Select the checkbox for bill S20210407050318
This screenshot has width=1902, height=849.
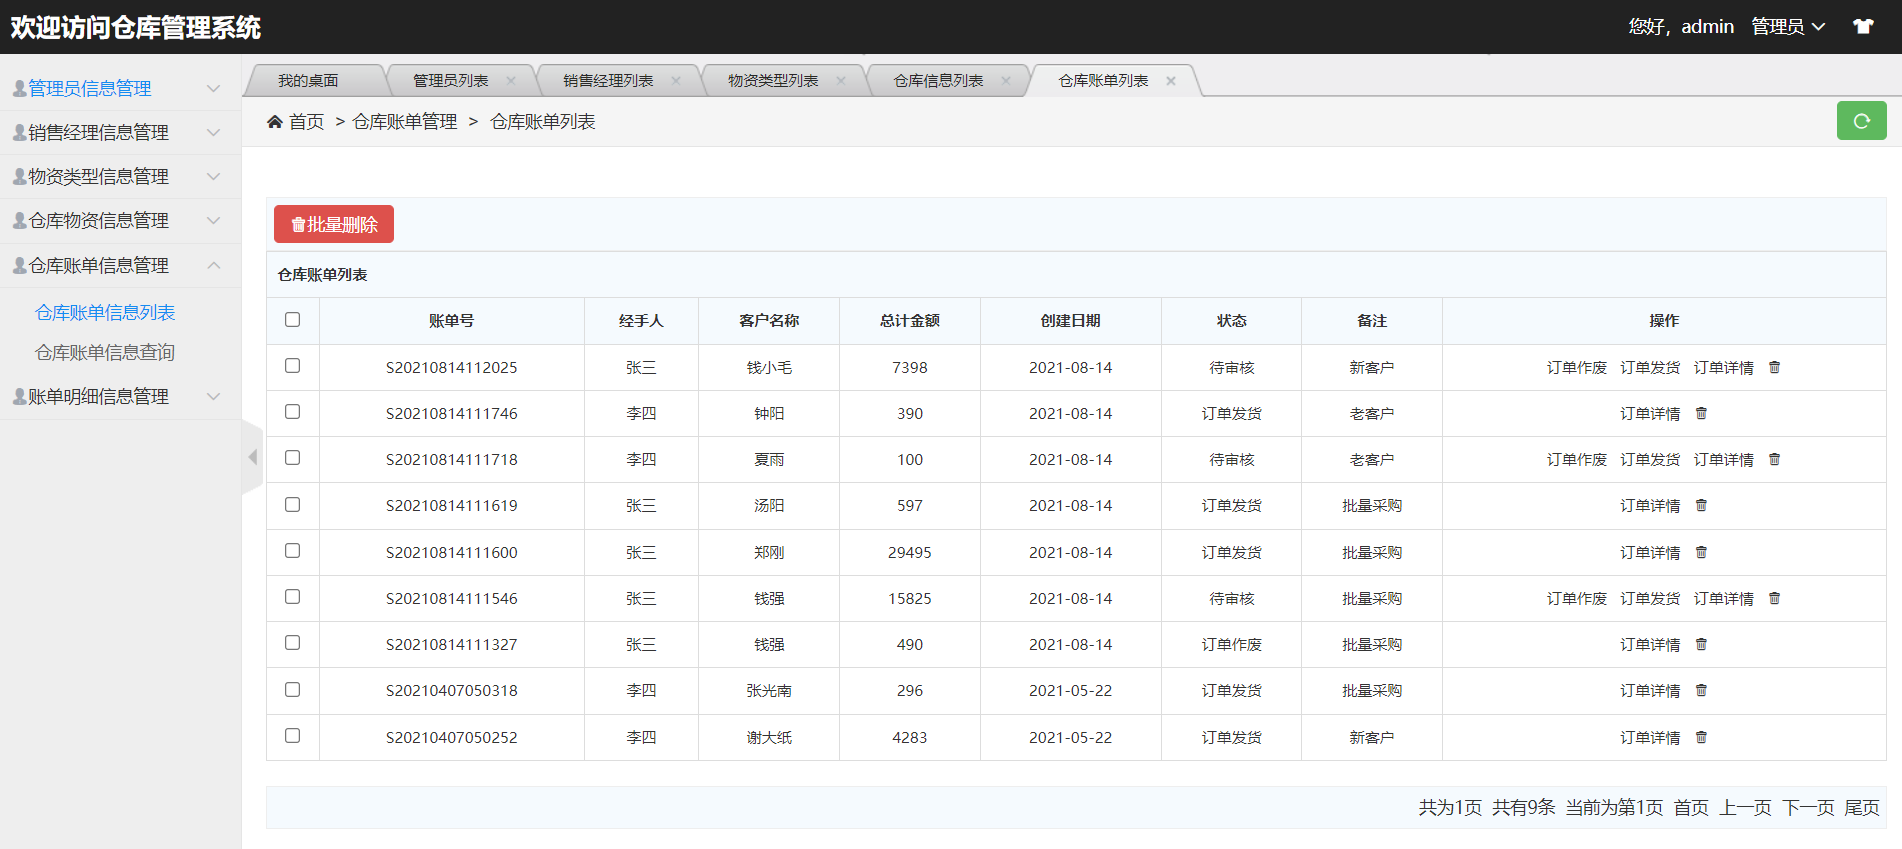tap(292, 690)
